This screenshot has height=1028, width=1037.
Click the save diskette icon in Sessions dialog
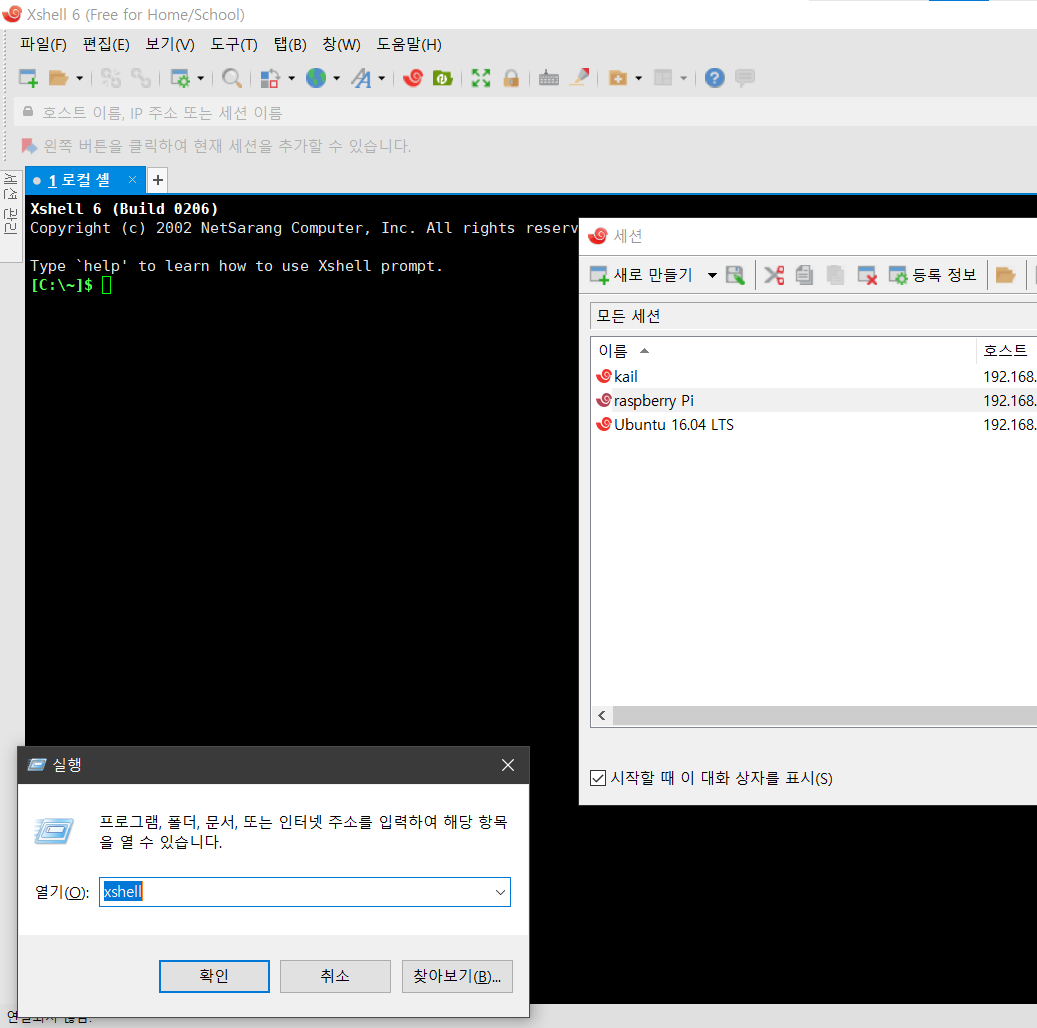click(x=735, y=275)
